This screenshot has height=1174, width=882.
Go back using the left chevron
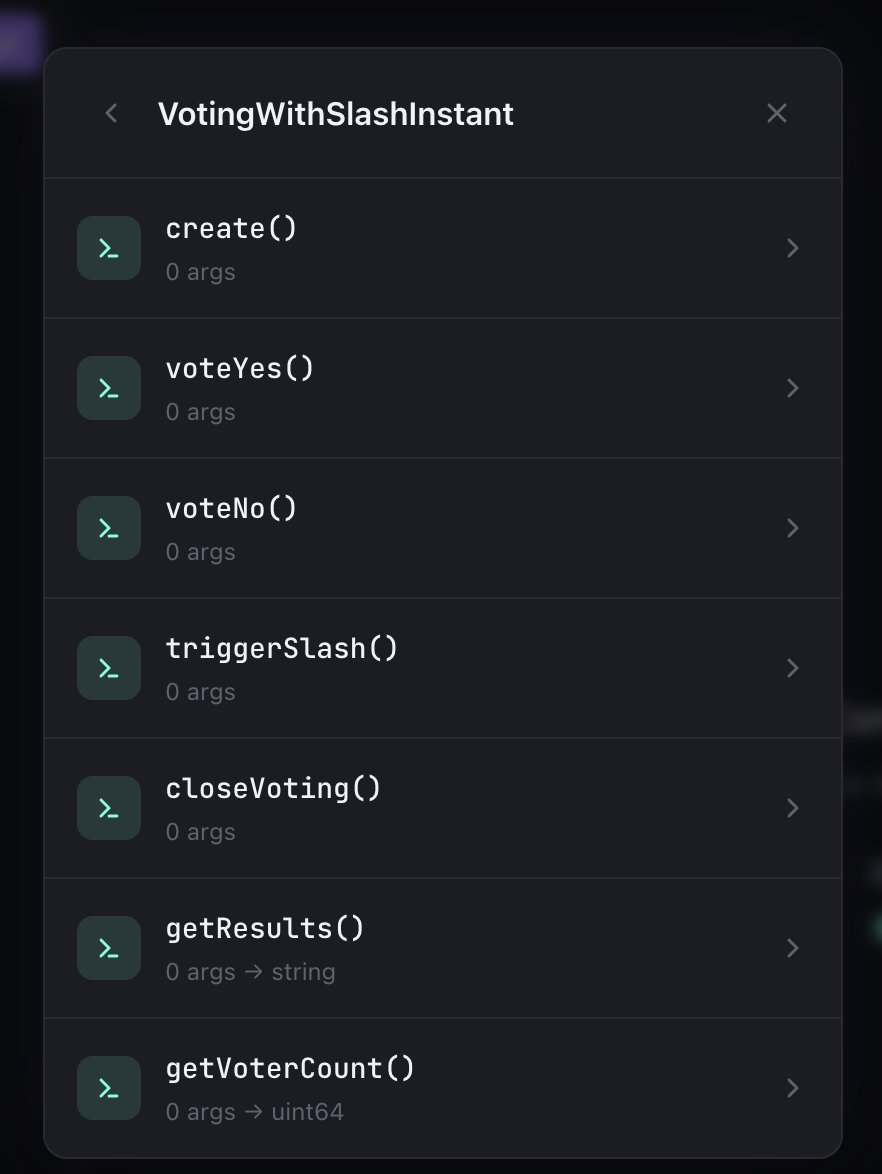112,114
